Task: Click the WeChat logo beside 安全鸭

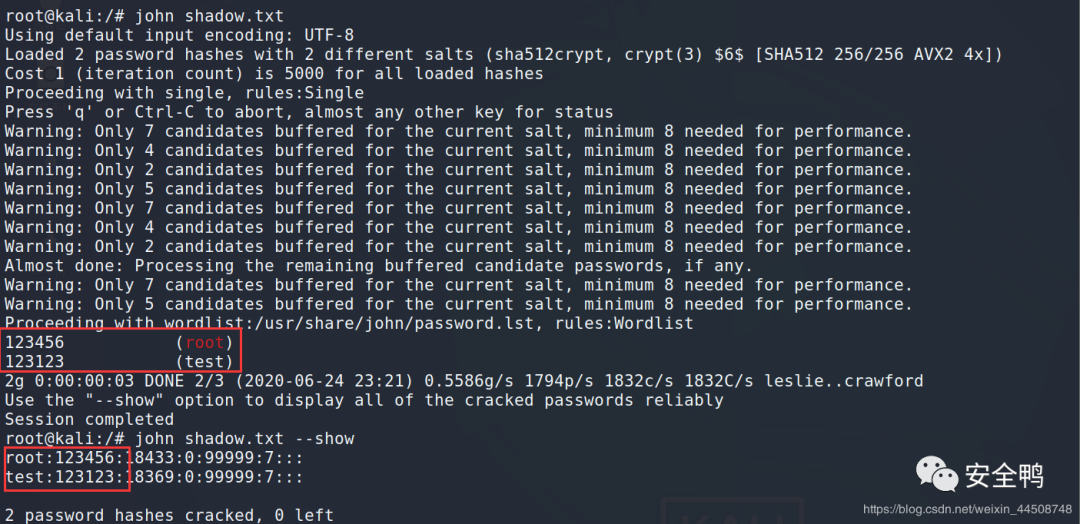Action: coord(938,475)
